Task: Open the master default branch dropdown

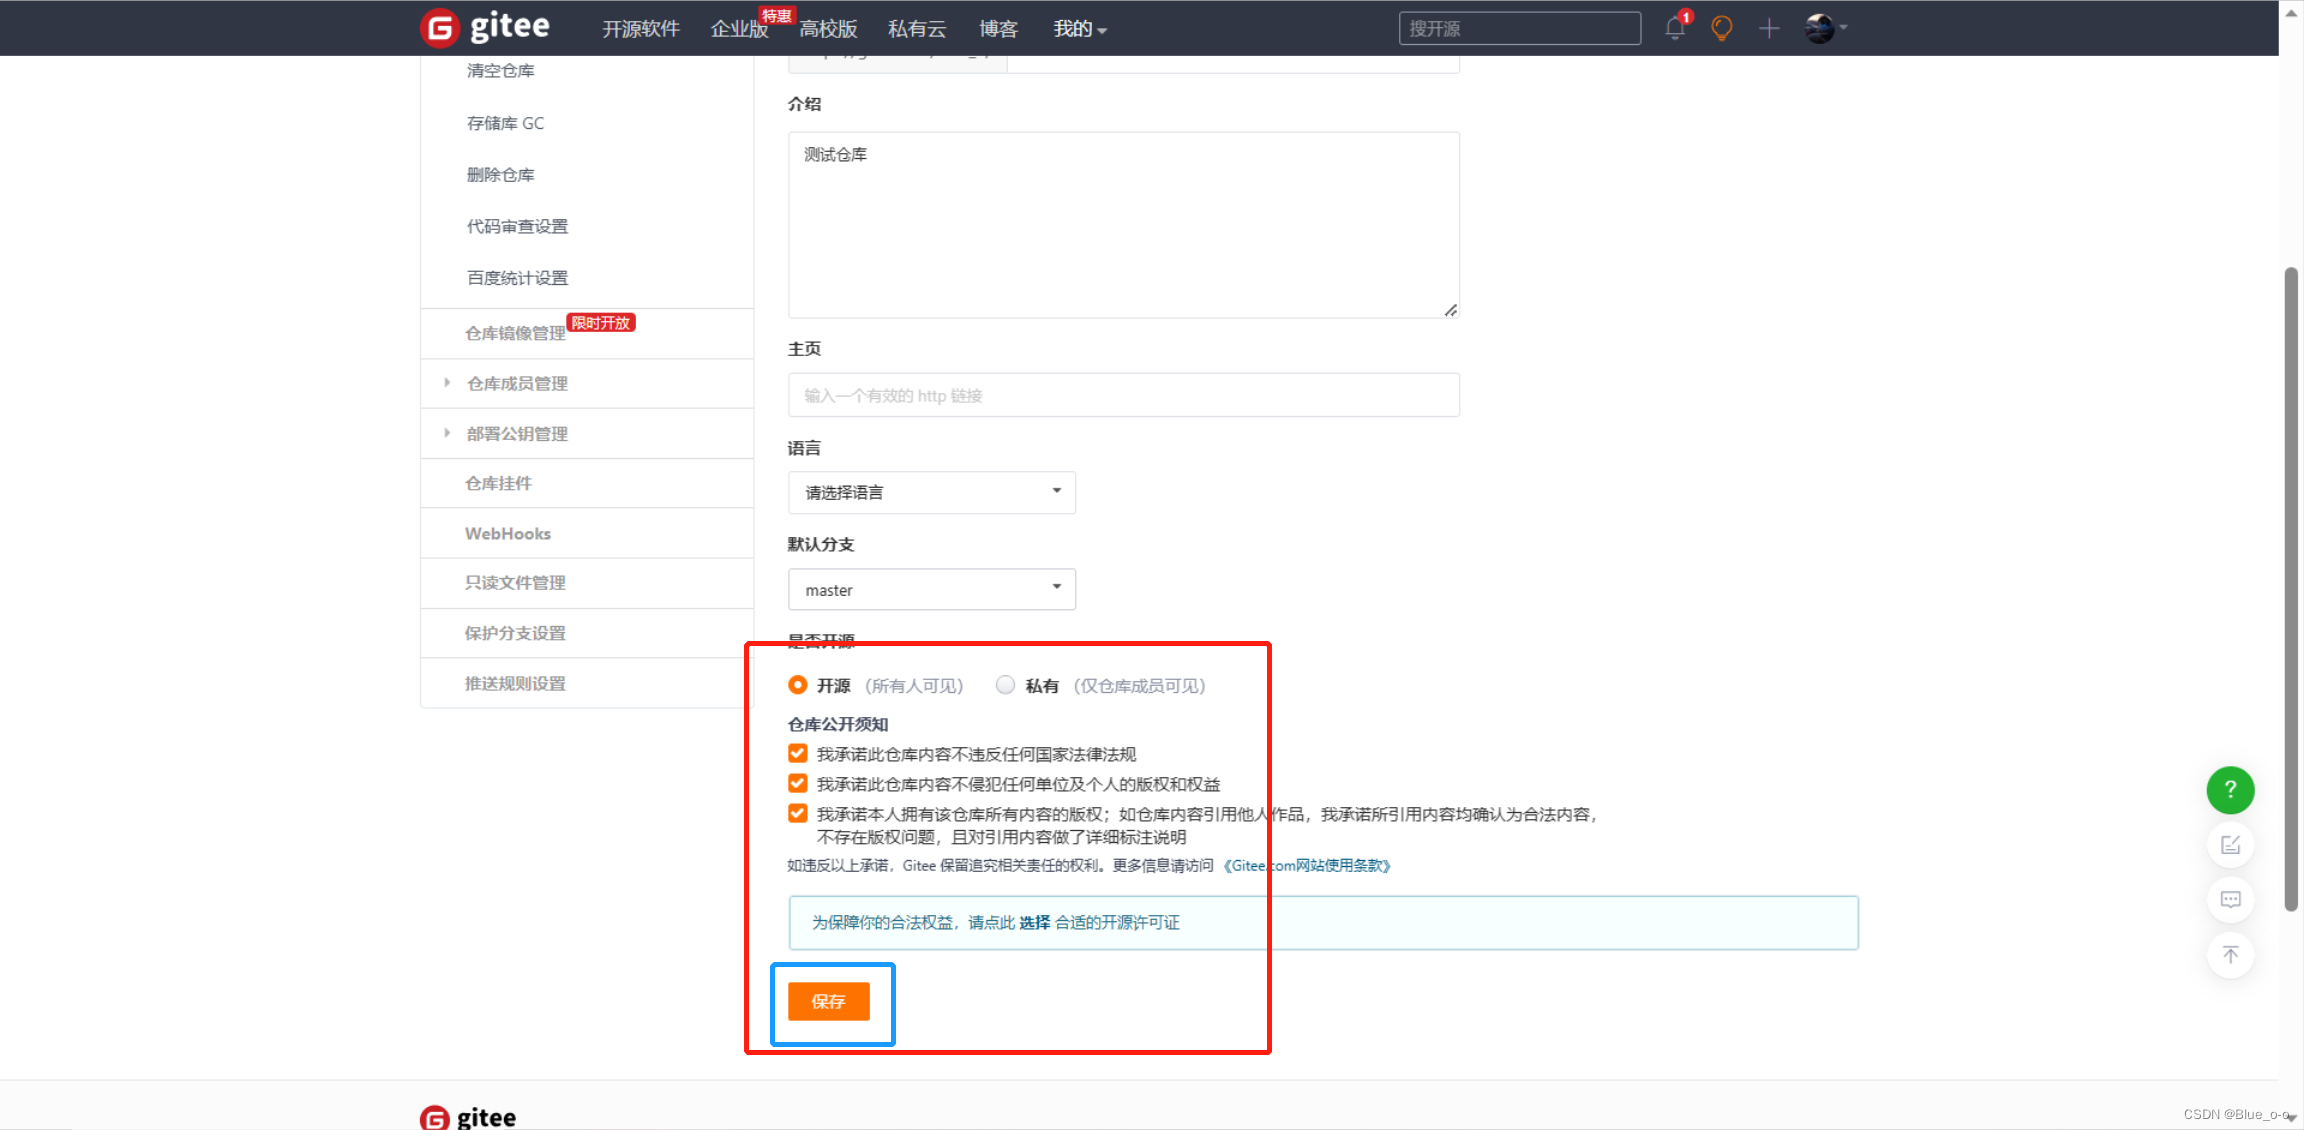Action: pyautogui.click(x=931, y=590)
